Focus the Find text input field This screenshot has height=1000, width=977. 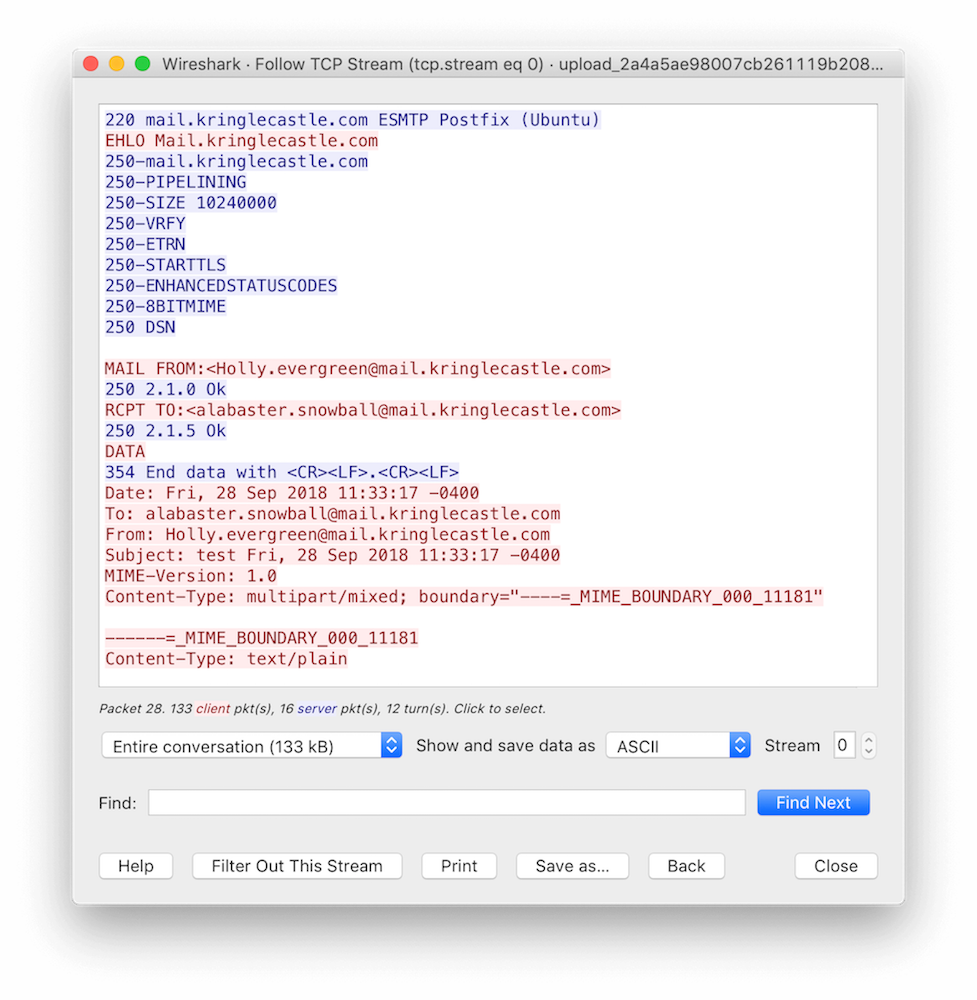point(446,802)
